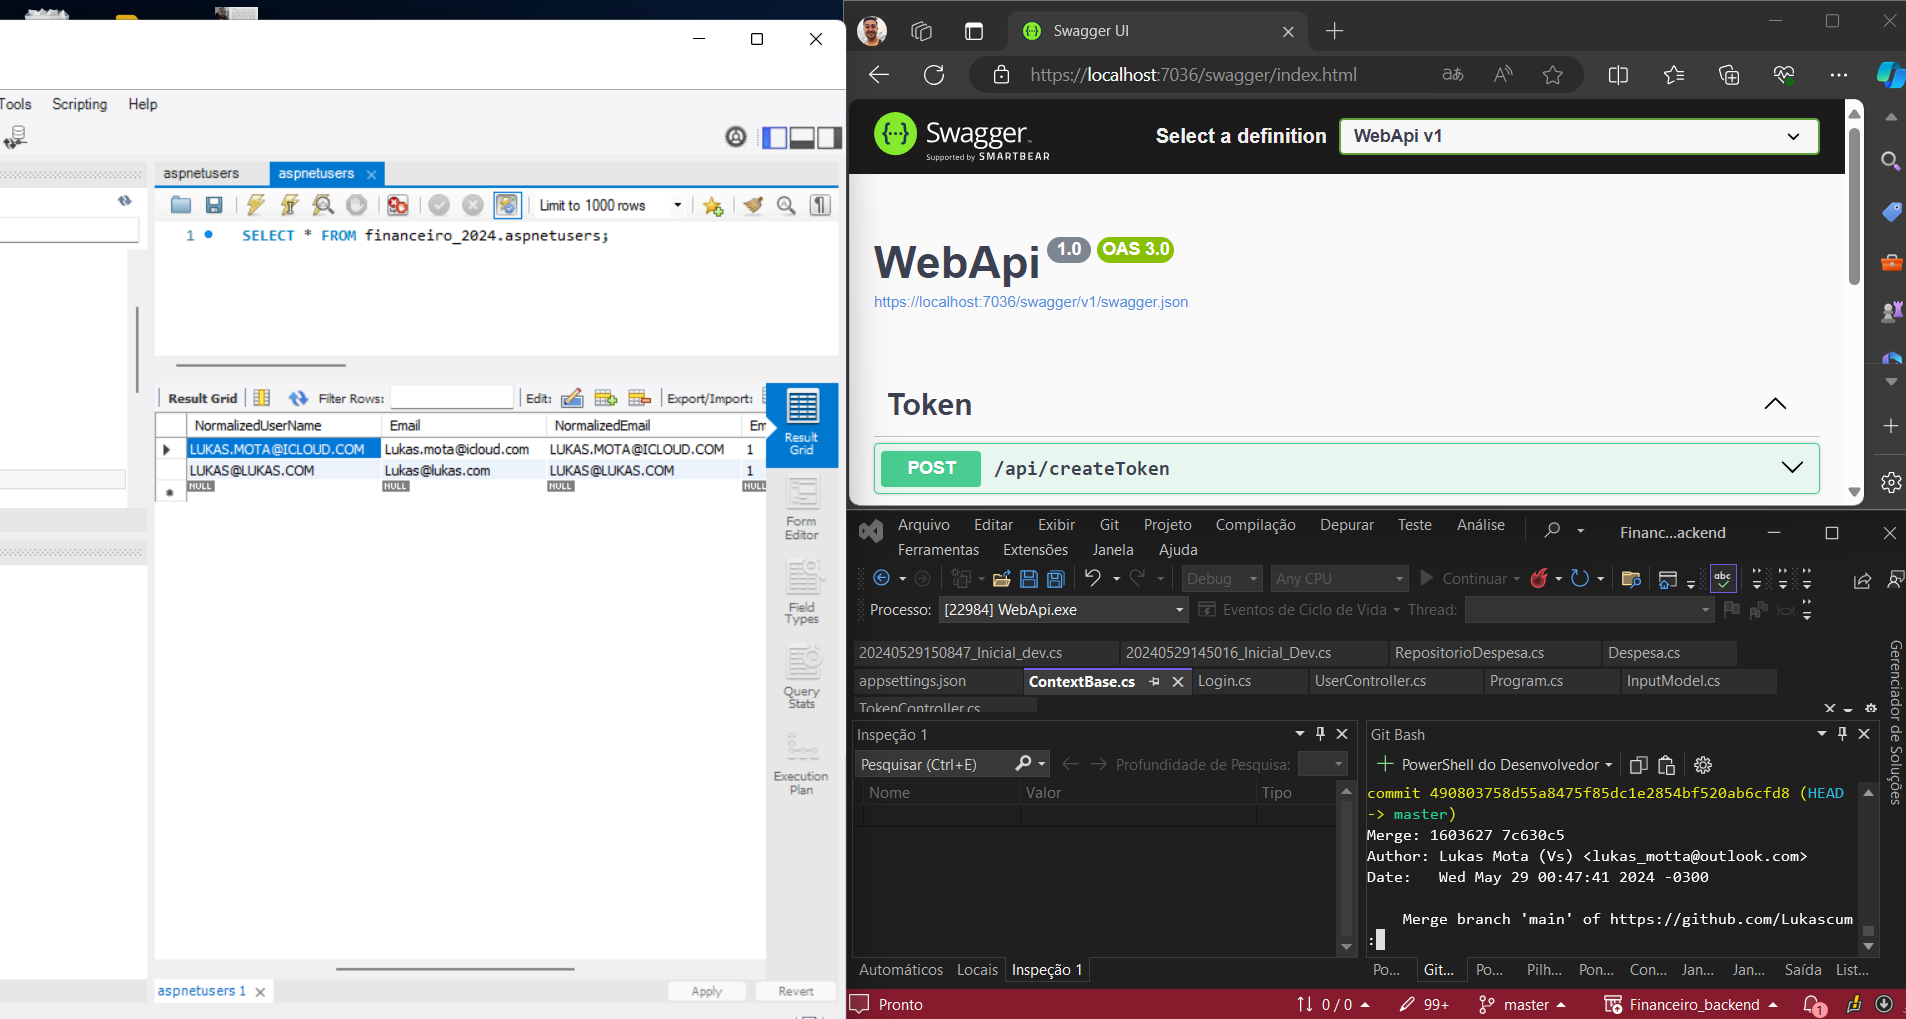Execute the SQL query with the lightning bolt
The width and height of the screenshot is (1906, 1019).
pos(257,205)
